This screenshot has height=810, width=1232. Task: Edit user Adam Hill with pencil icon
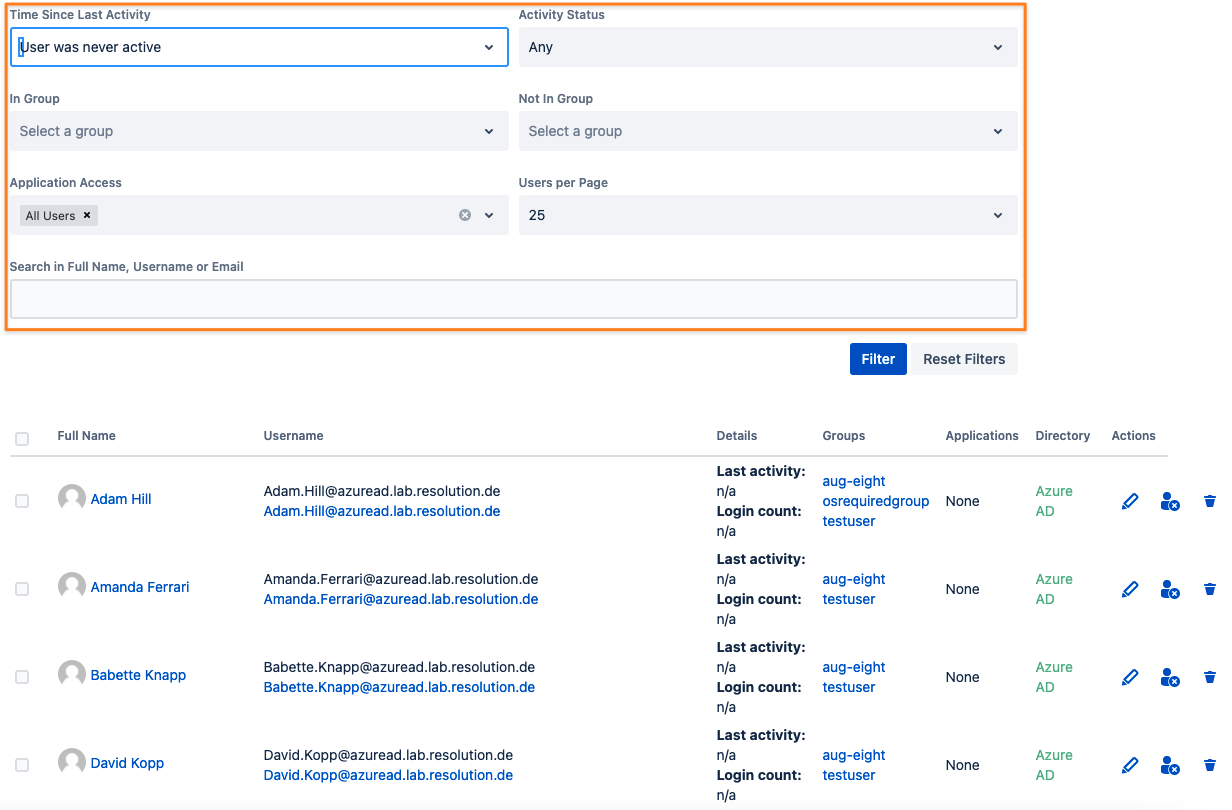point(1130,501)
